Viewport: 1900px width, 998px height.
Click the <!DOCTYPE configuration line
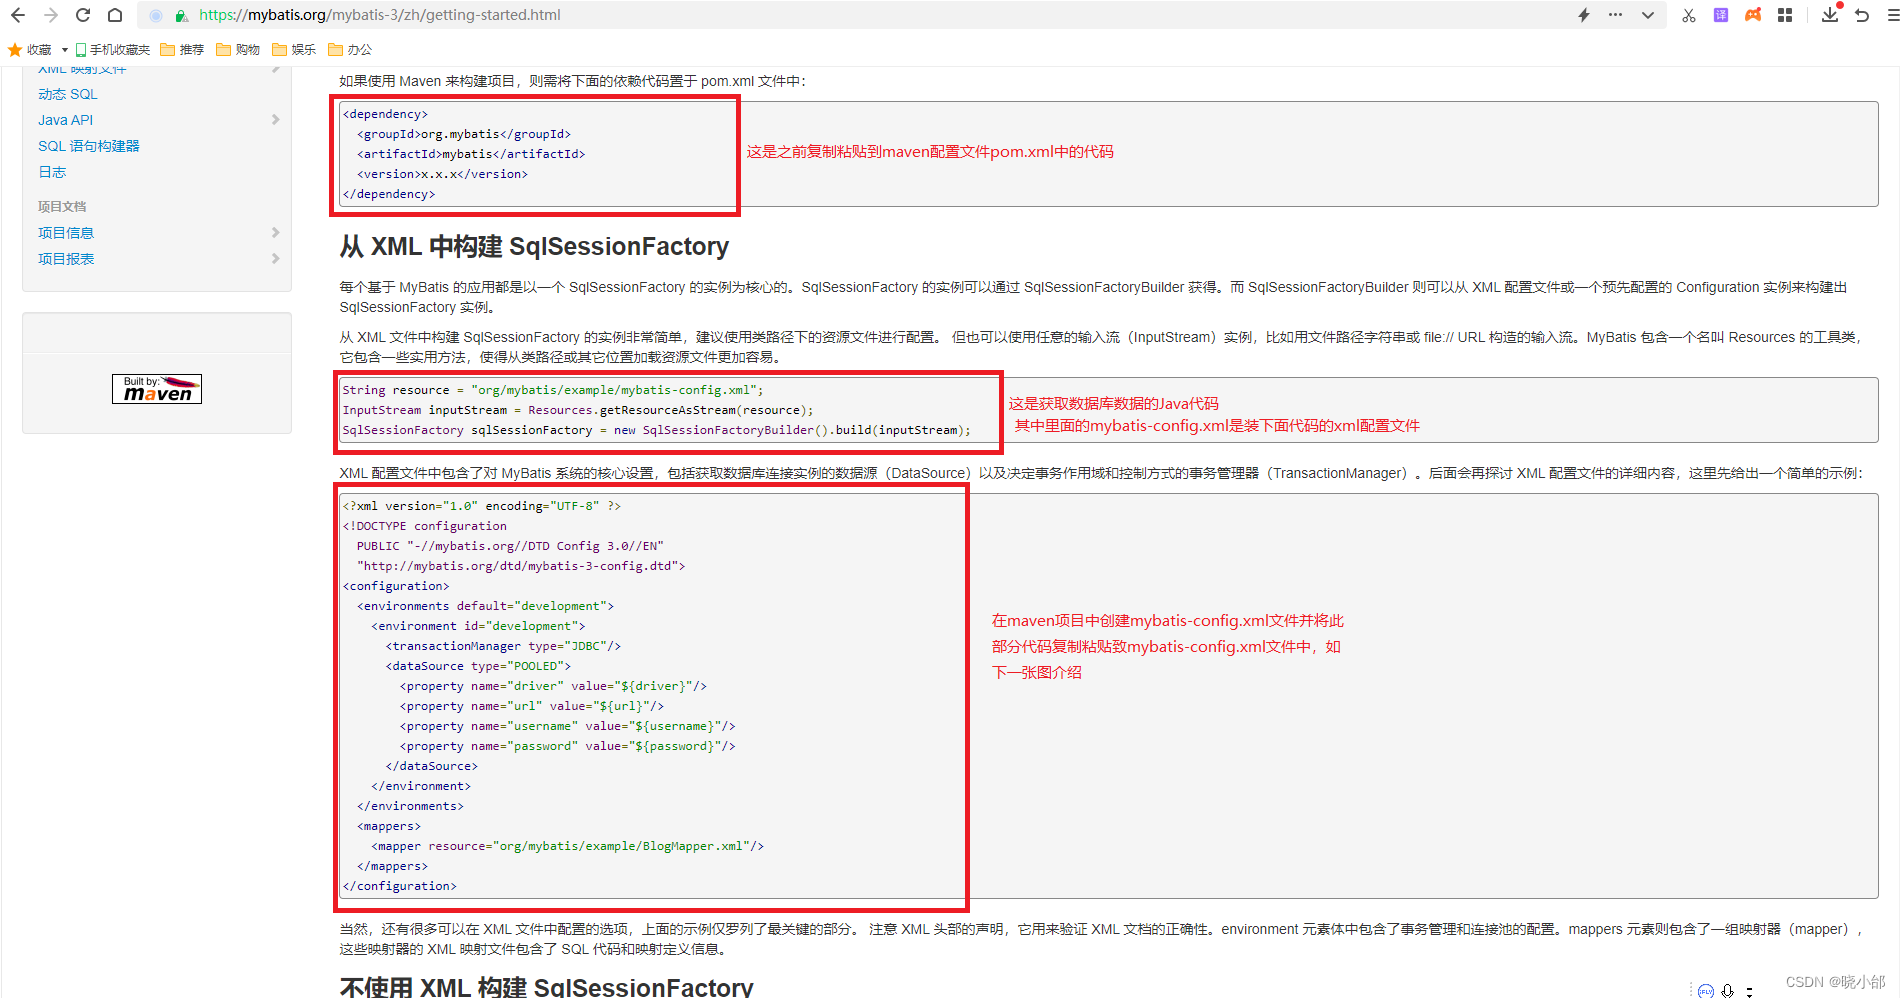(425, 526)
